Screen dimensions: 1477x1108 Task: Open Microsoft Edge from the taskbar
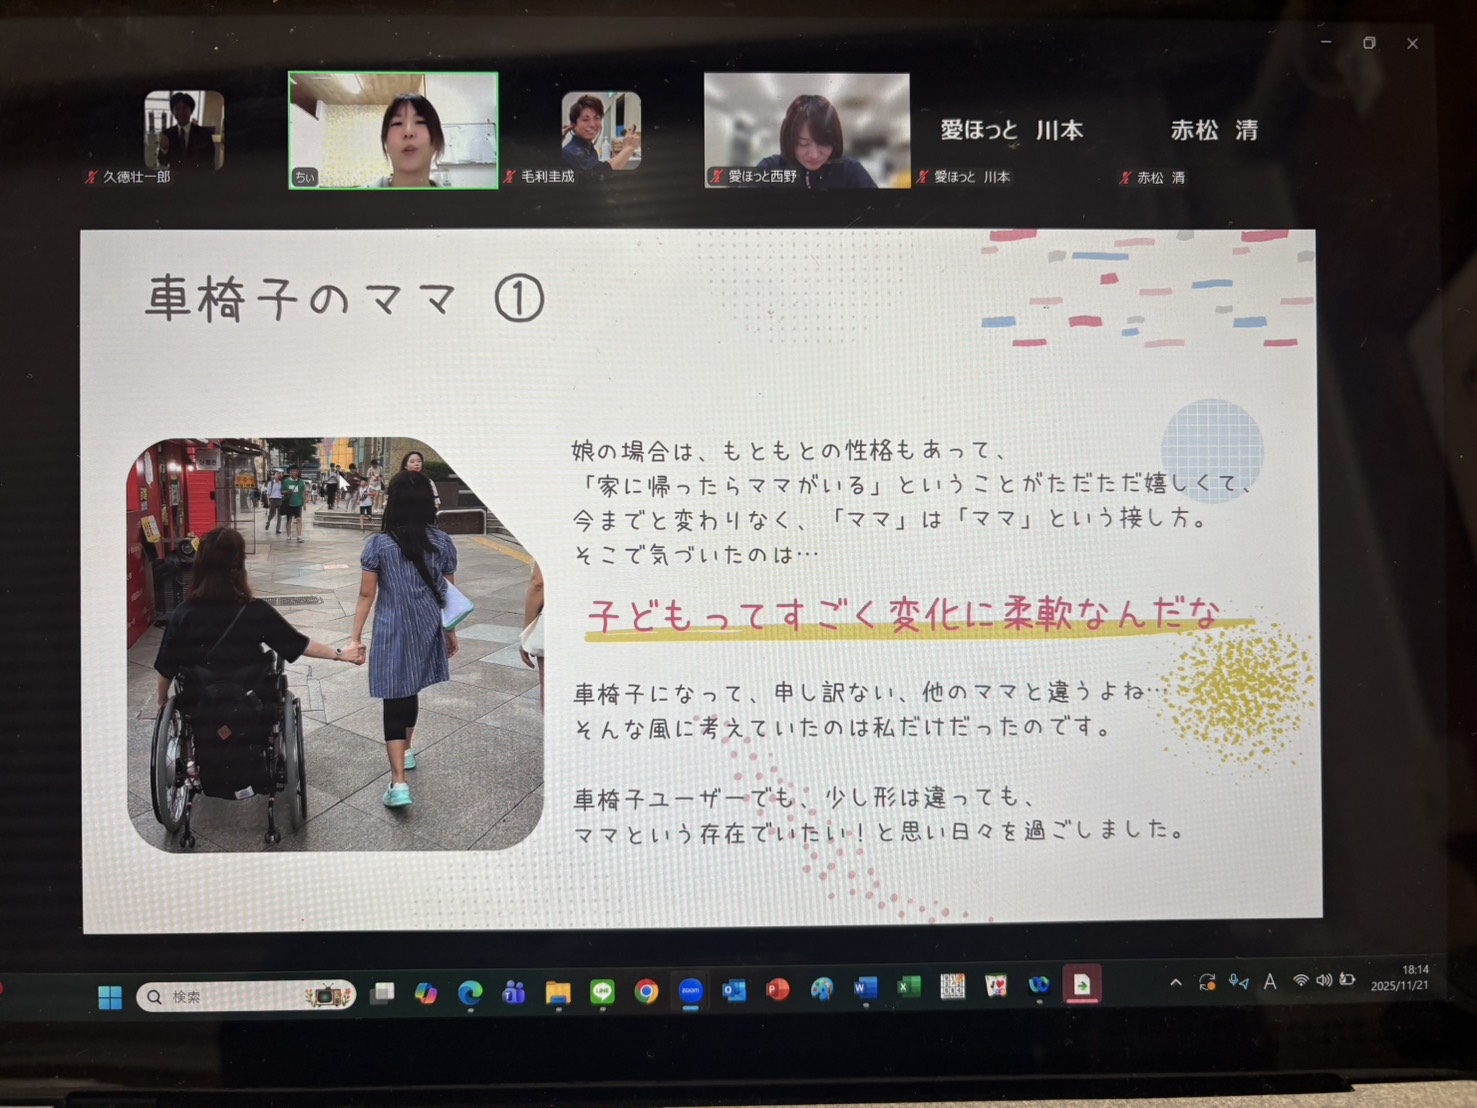click(x=469, y=993)
